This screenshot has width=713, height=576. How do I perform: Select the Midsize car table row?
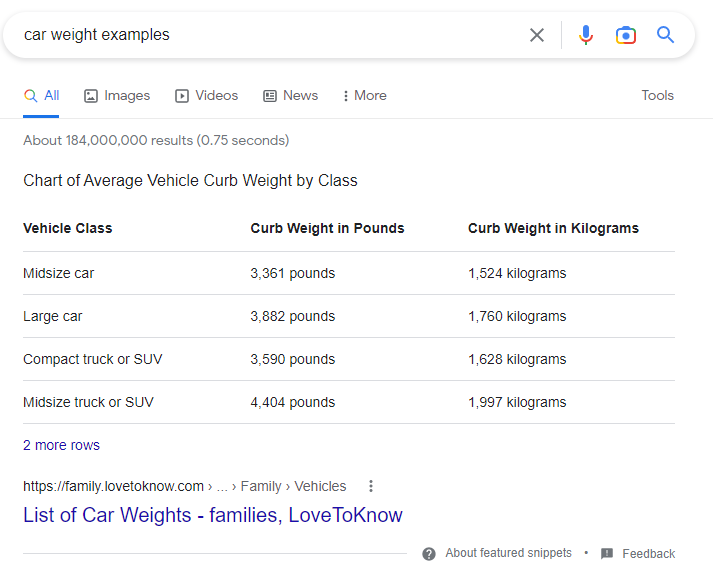(x=349, y=273)
